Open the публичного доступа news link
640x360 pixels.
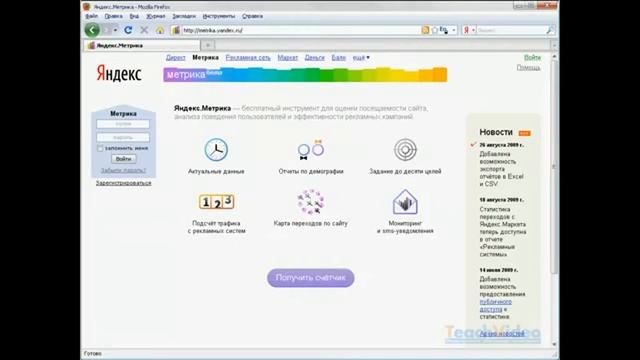pos(495,305)
